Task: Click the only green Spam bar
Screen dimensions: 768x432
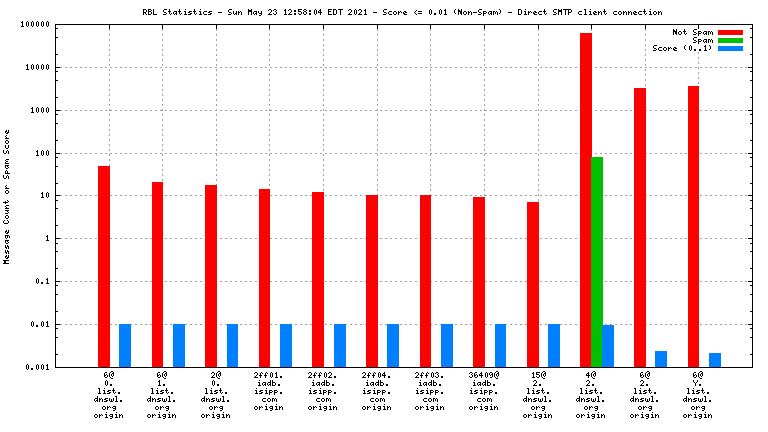Action: tap(597, 261)
